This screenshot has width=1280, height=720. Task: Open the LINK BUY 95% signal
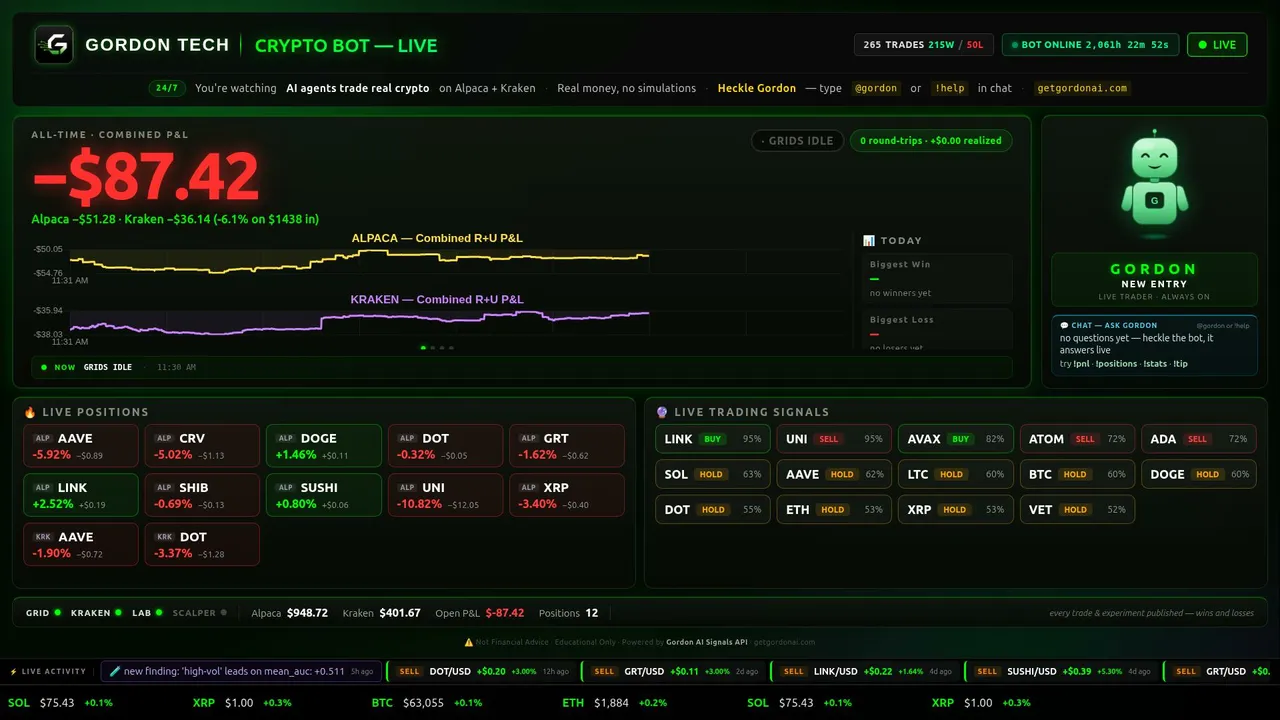(713, 439)
